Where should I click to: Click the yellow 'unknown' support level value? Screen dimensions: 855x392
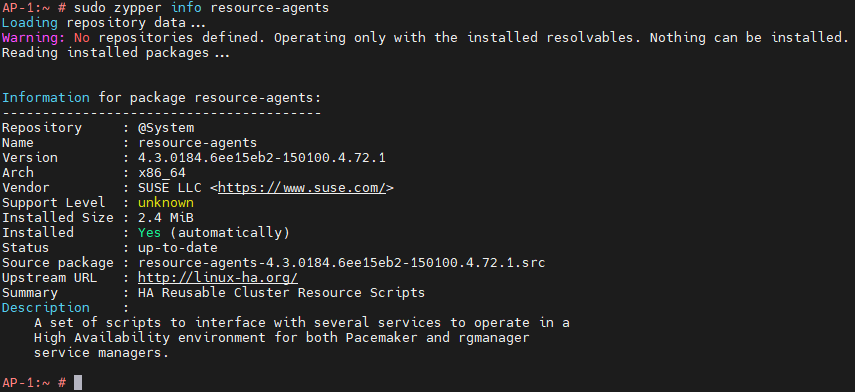pos(166,203)
